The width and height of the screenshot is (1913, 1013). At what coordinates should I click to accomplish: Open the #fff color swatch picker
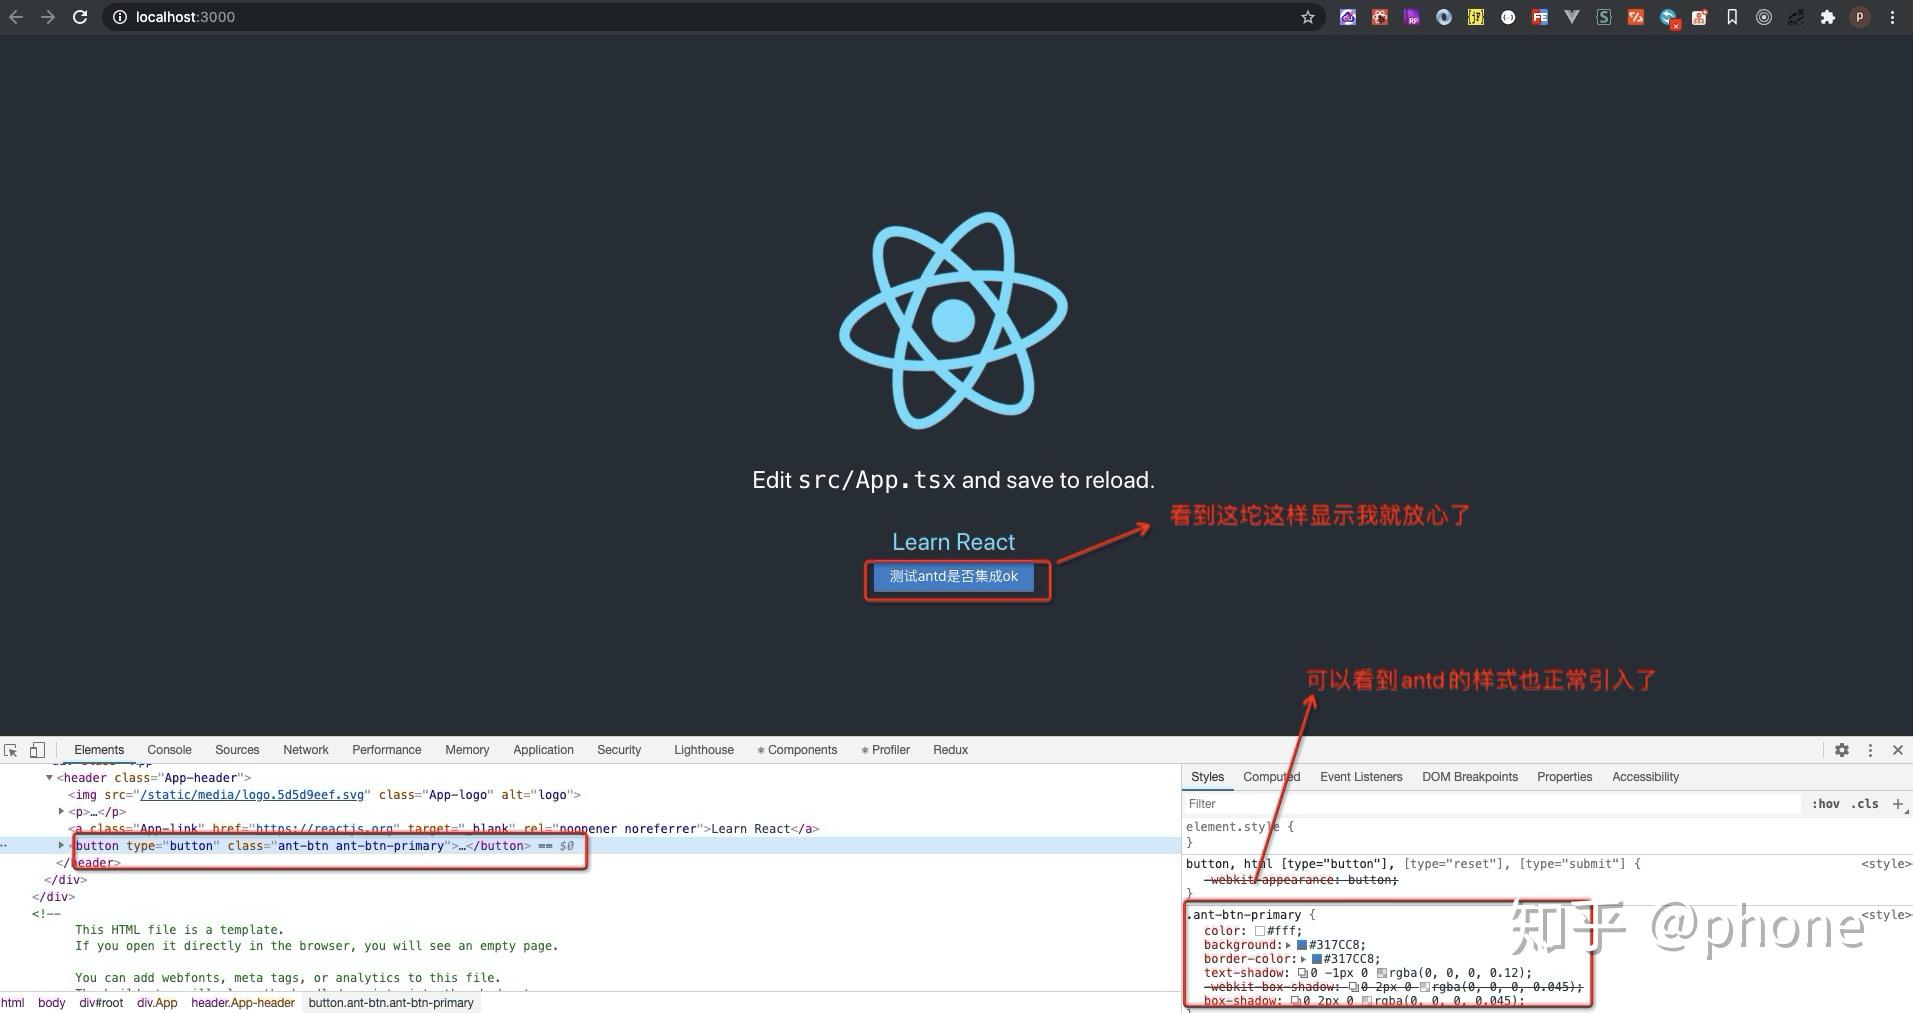1260,931
